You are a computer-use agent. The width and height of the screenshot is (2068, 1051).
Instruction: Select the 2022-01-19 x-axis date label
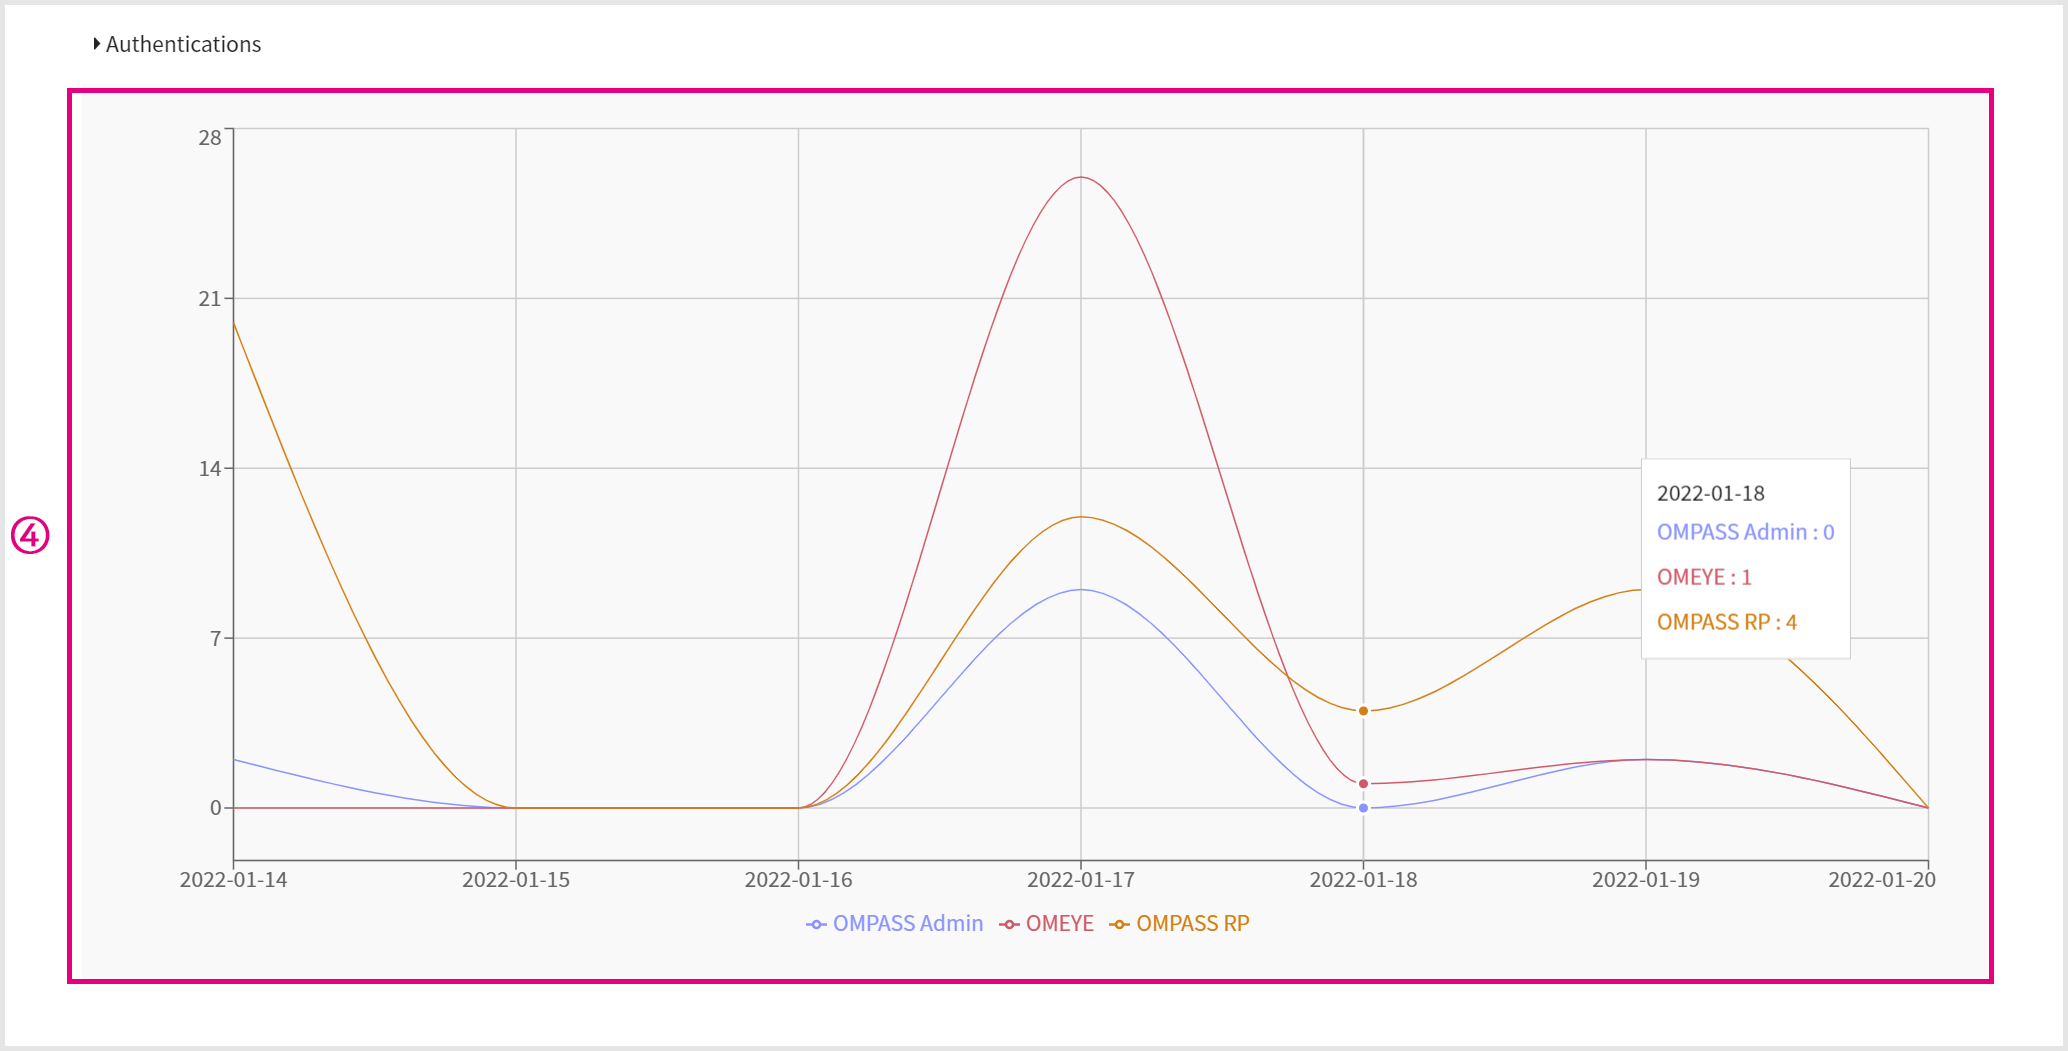1645,880
